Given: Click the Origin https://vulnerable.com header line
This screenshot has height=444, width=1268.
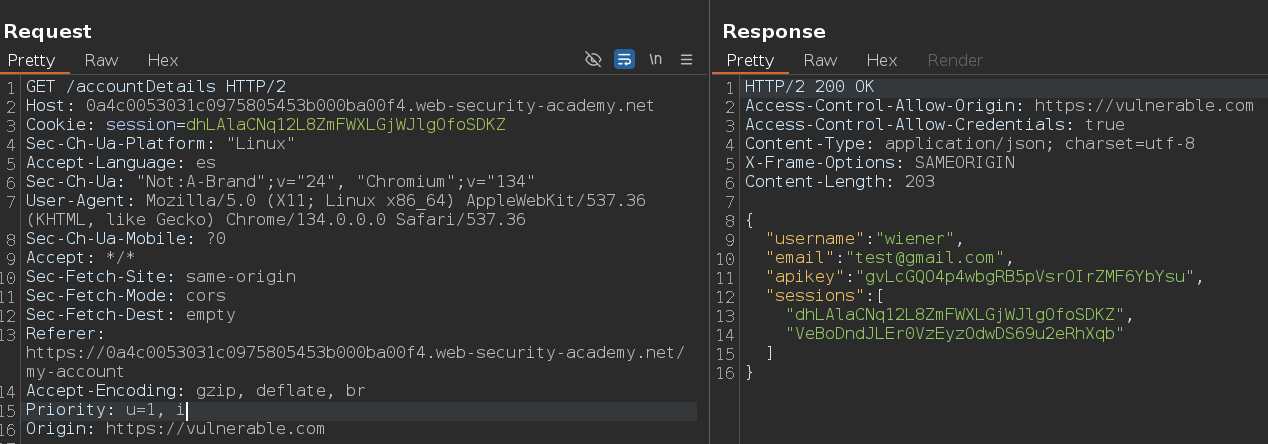Looking at the screenshot, I should click(175, 429).
